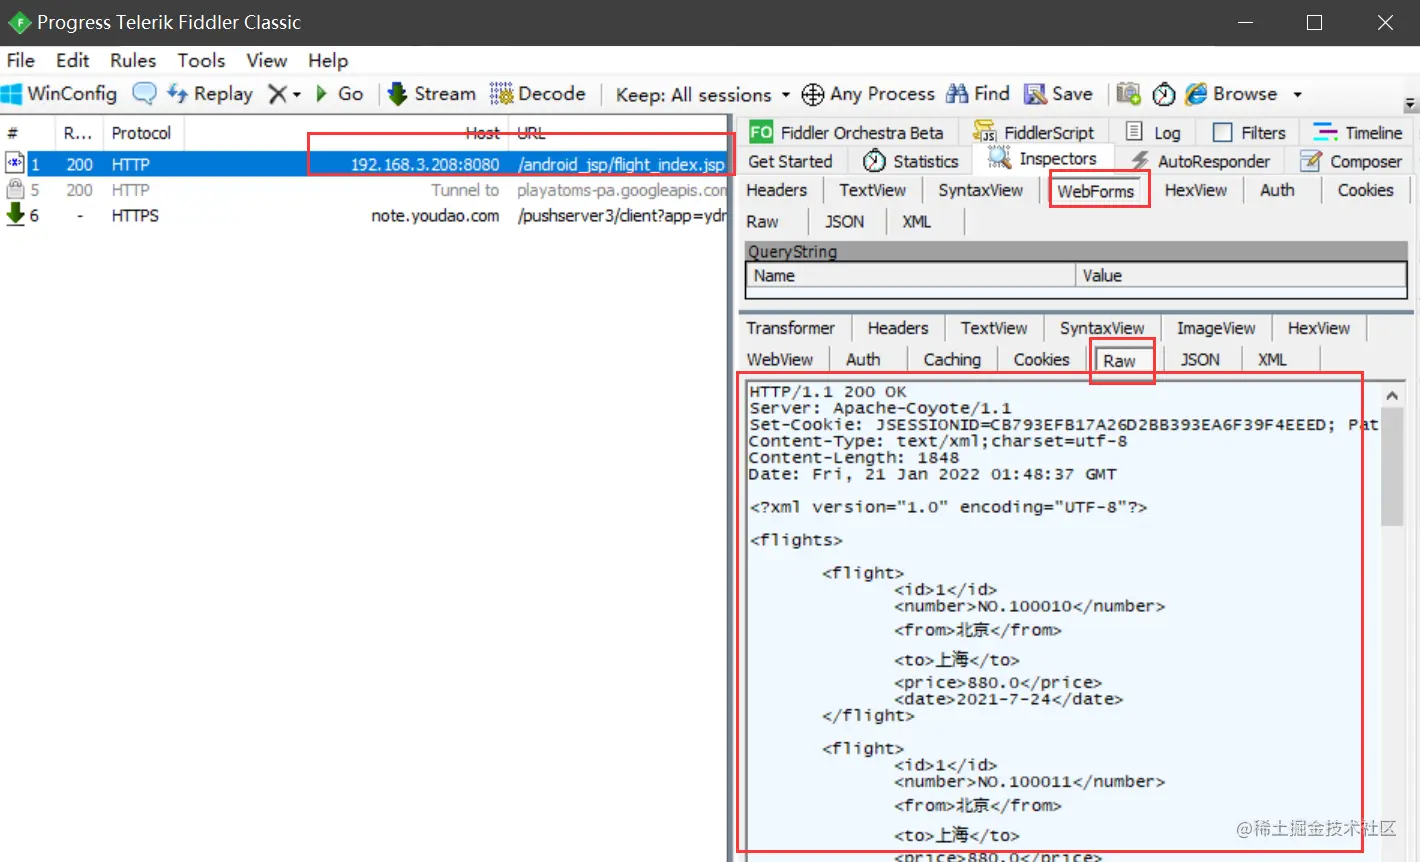The width and height of the screenshot is (1420, 862).
Task: Click the Any Process crosshair icon
Action: coord(813,94)
